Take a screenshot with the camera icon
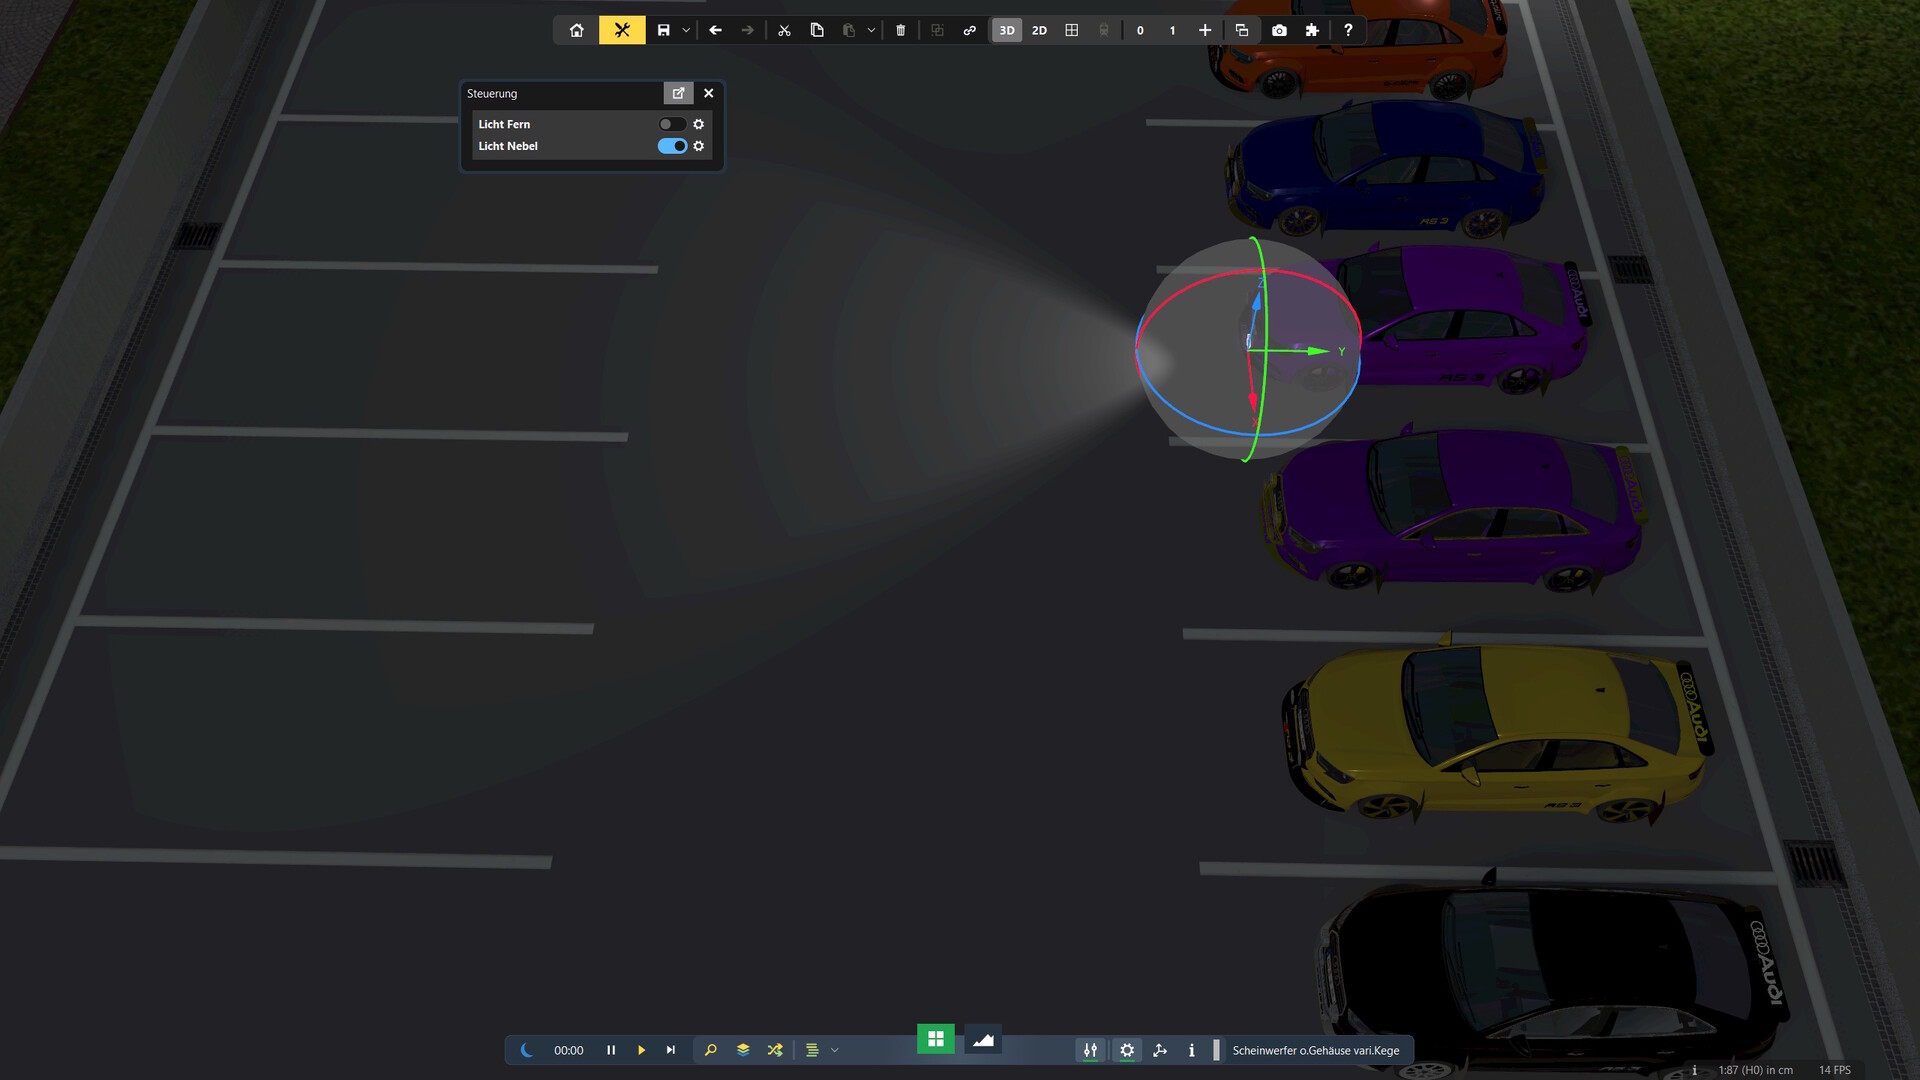 pos(1279,30)
